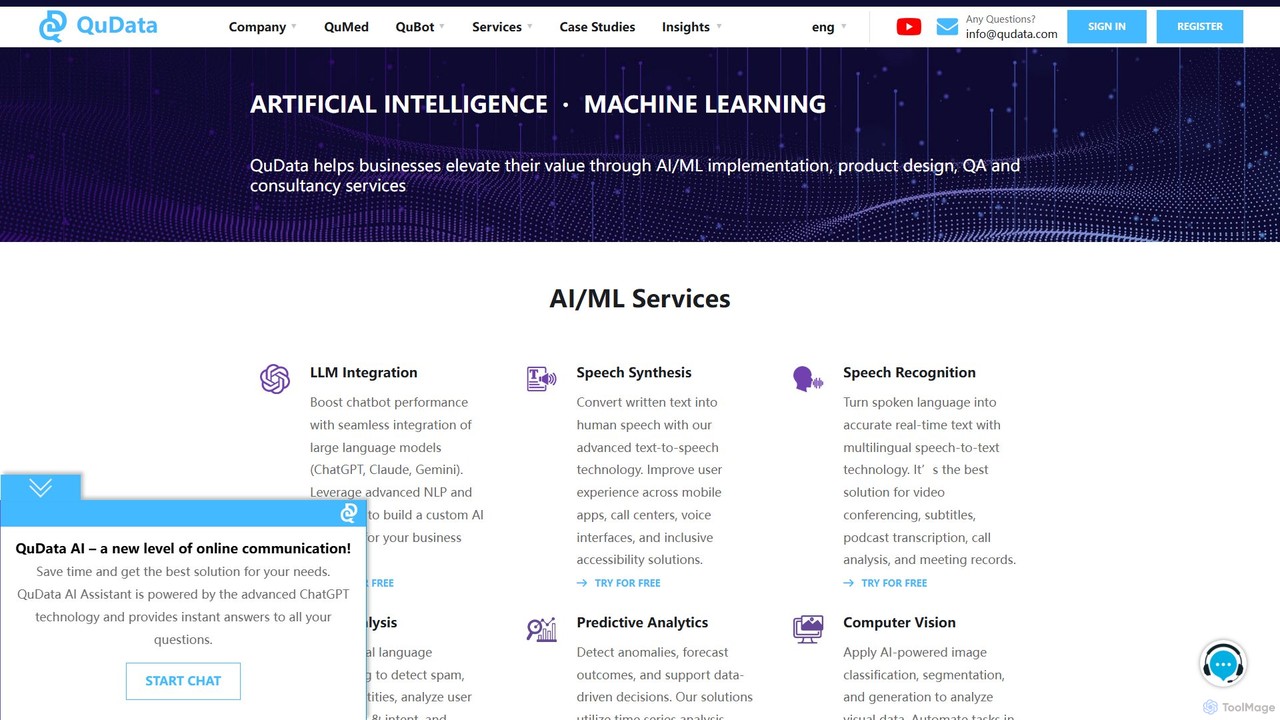1280x720 pixels.
Task: Open the LLM Integration heading
Action: click(x=364, y=372)
